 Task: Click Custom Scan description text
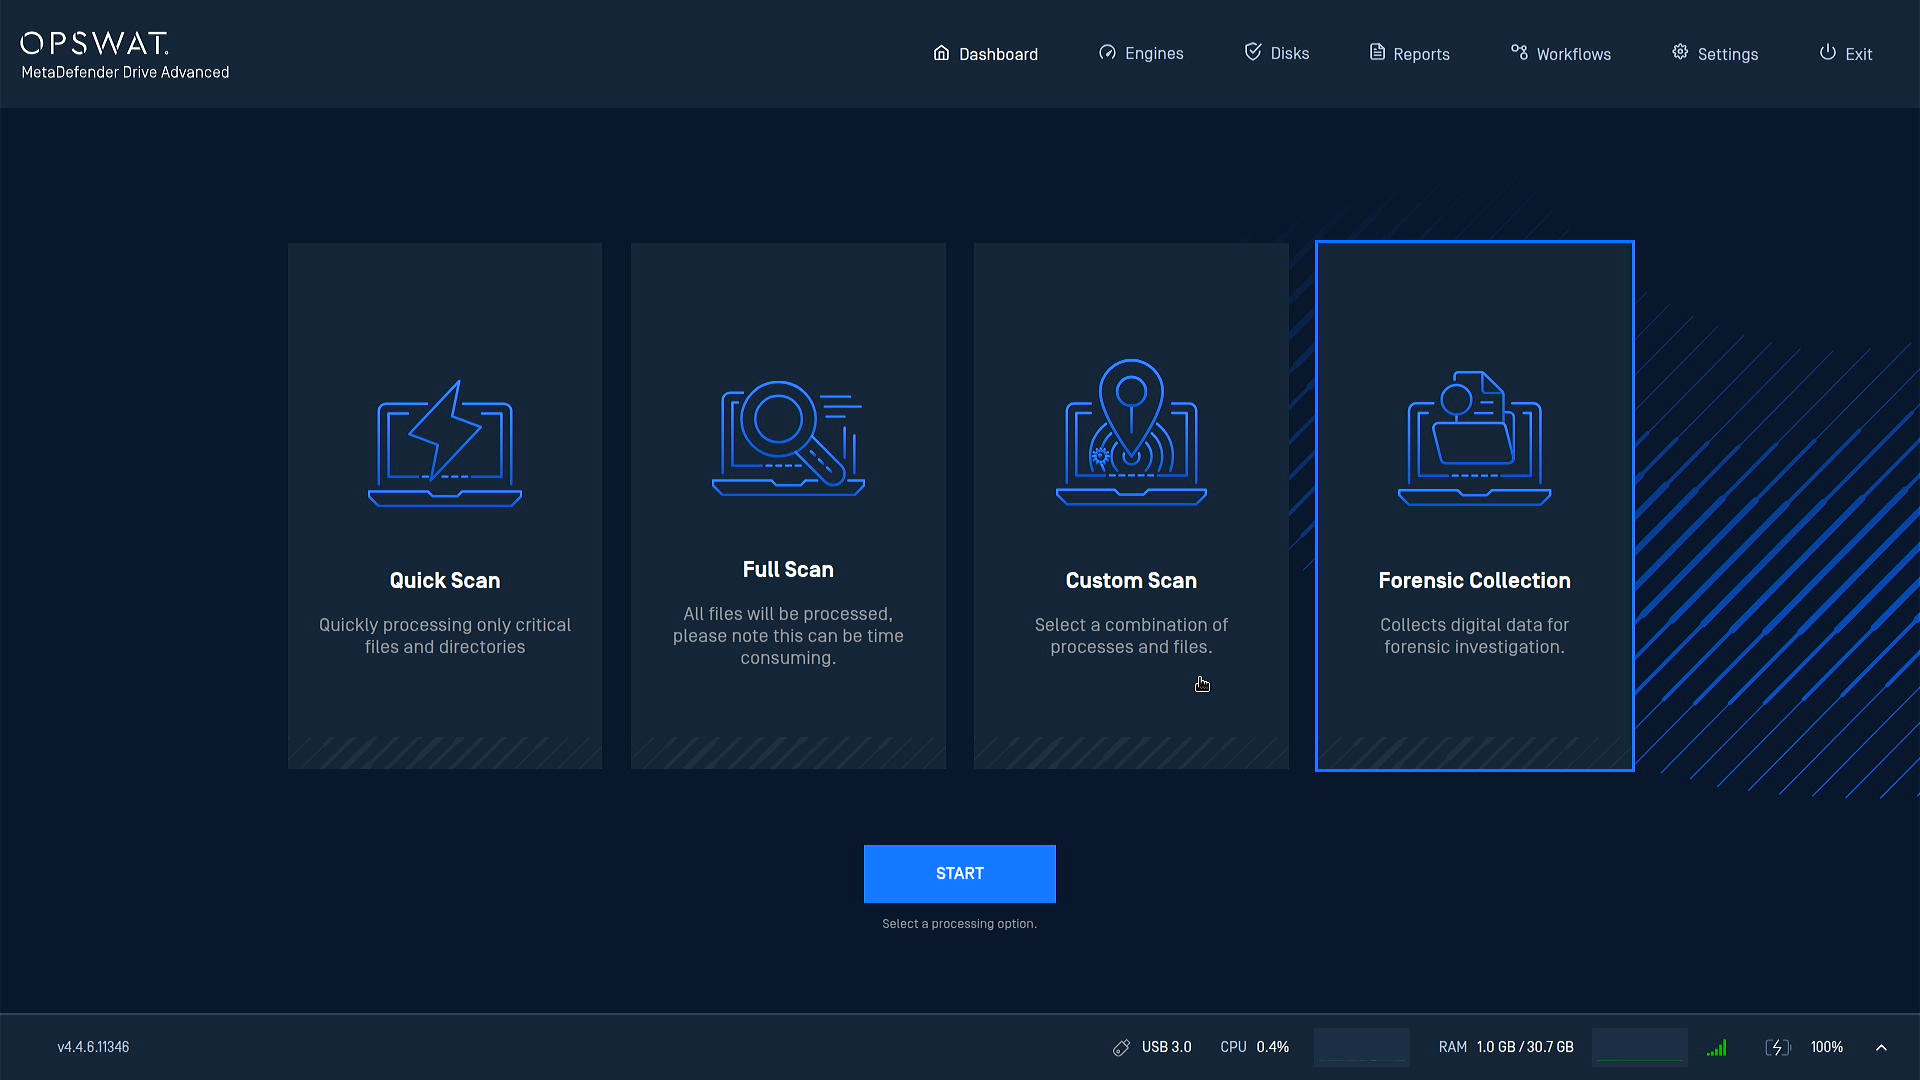(1131, 636)
